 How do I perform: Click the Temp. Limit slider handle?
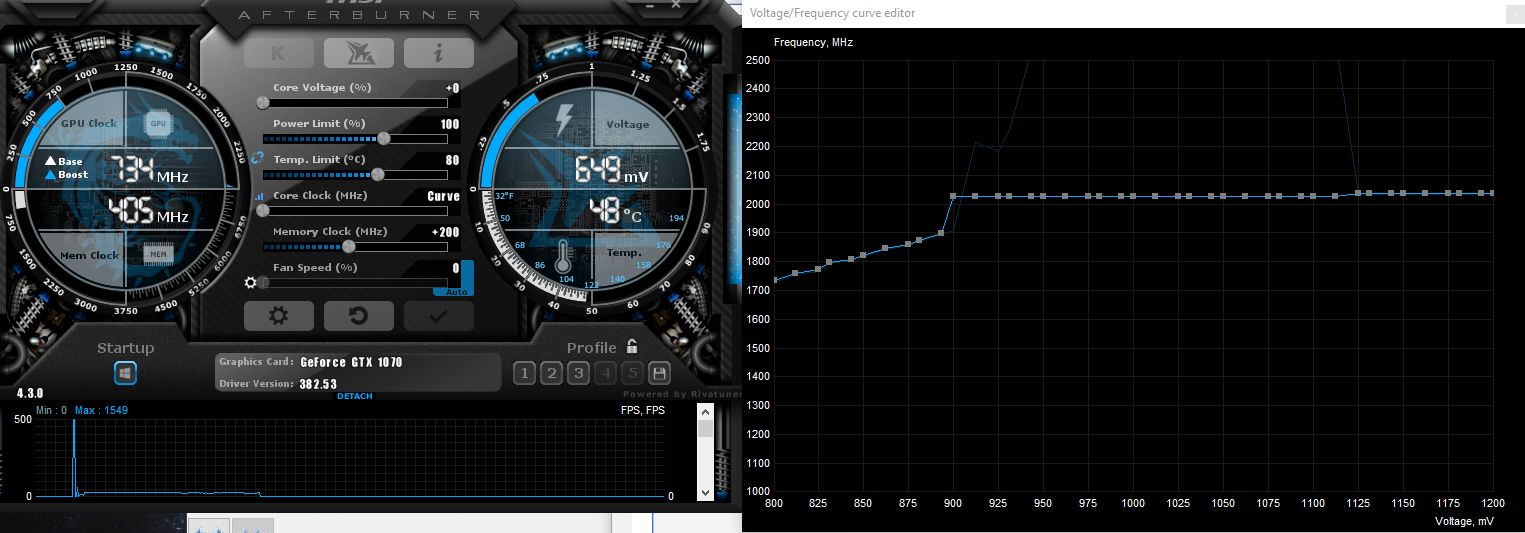pyautogui.click(x=377, y=174)
